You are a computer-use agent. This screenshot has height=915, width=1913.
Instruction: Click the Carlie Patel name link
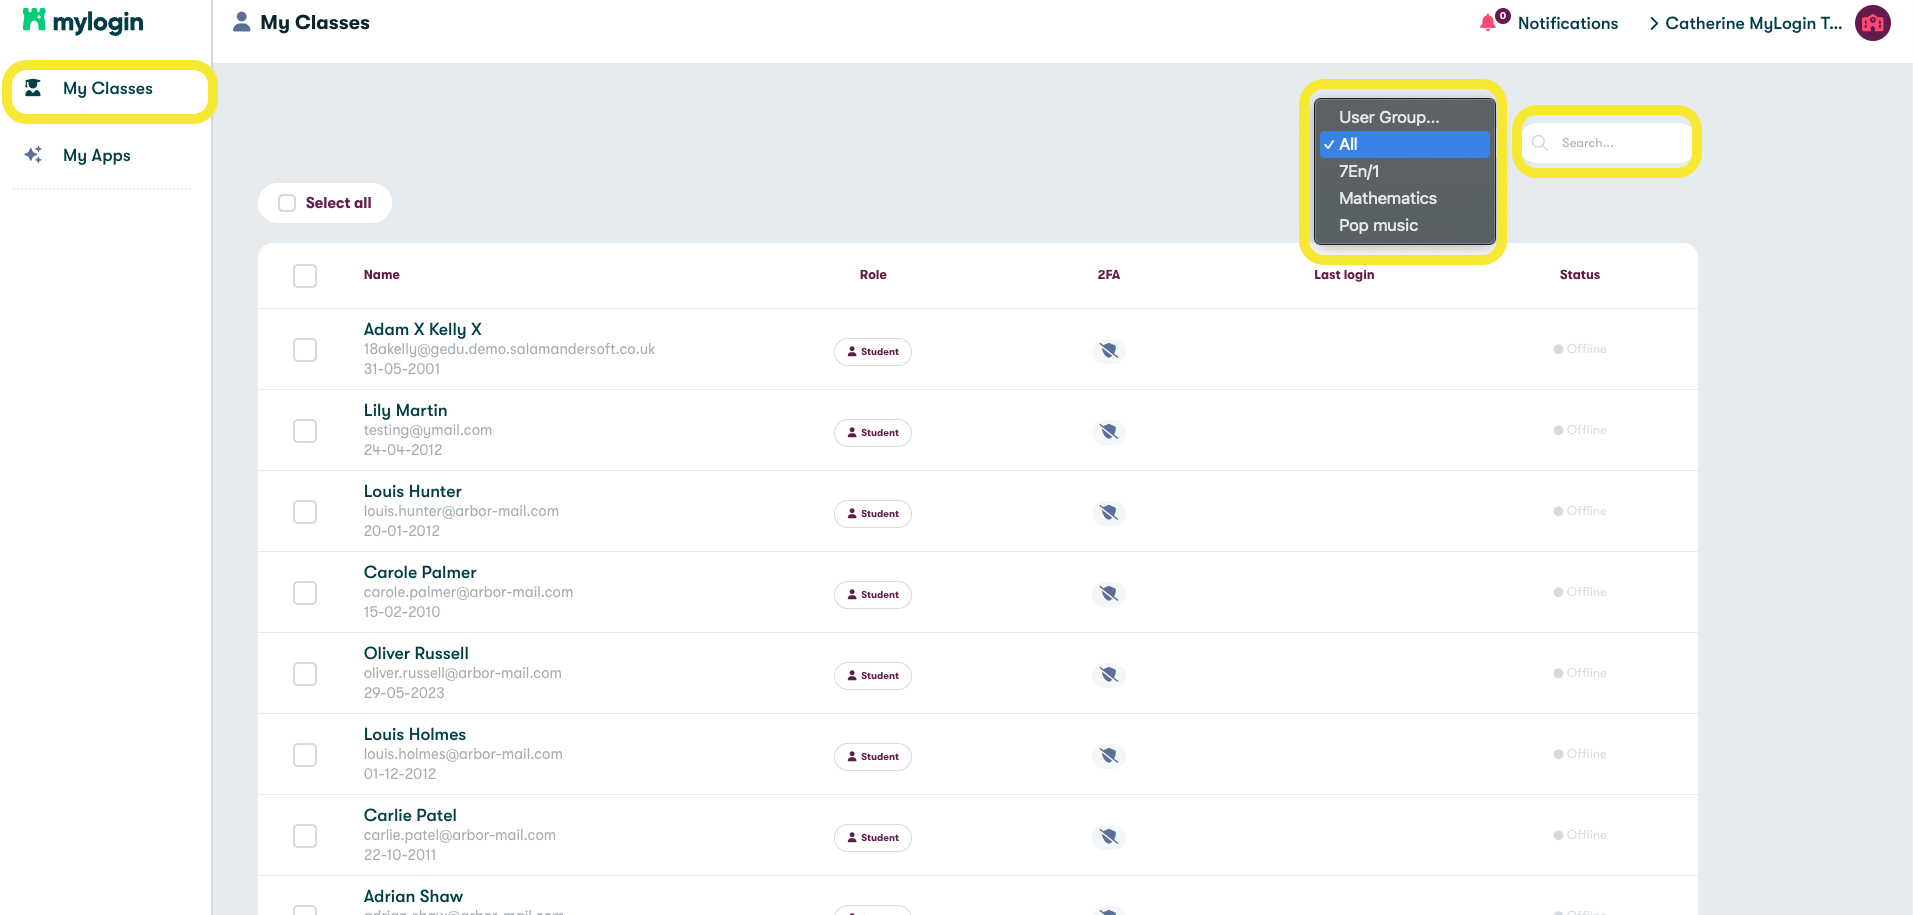[x=410, y=814]
